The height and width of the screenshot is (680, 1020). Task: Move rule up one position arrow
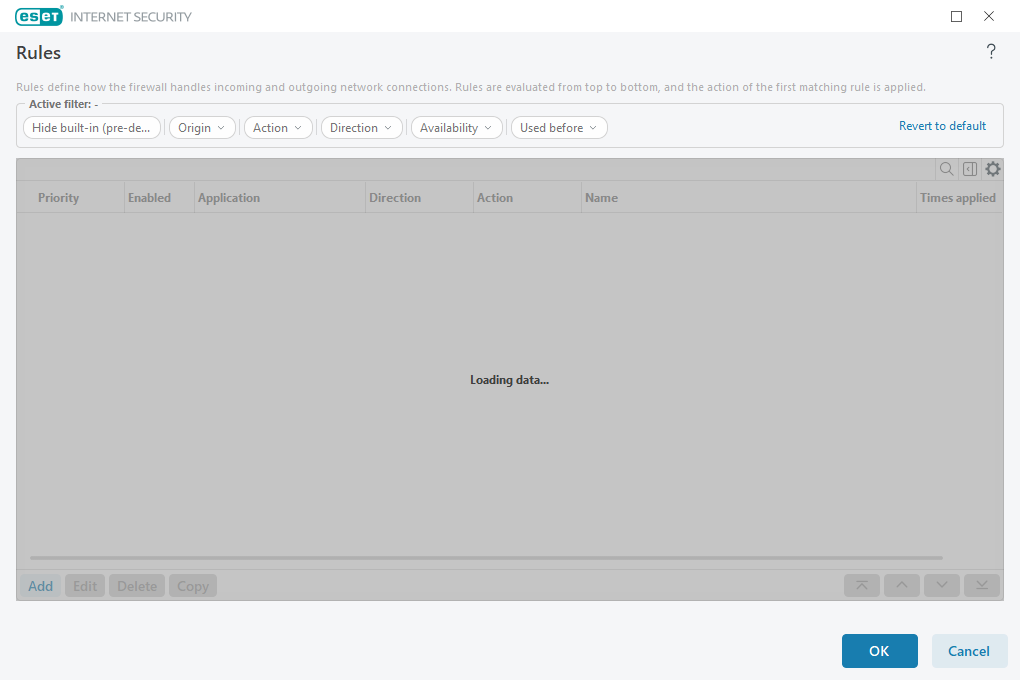tap(902, 586)
